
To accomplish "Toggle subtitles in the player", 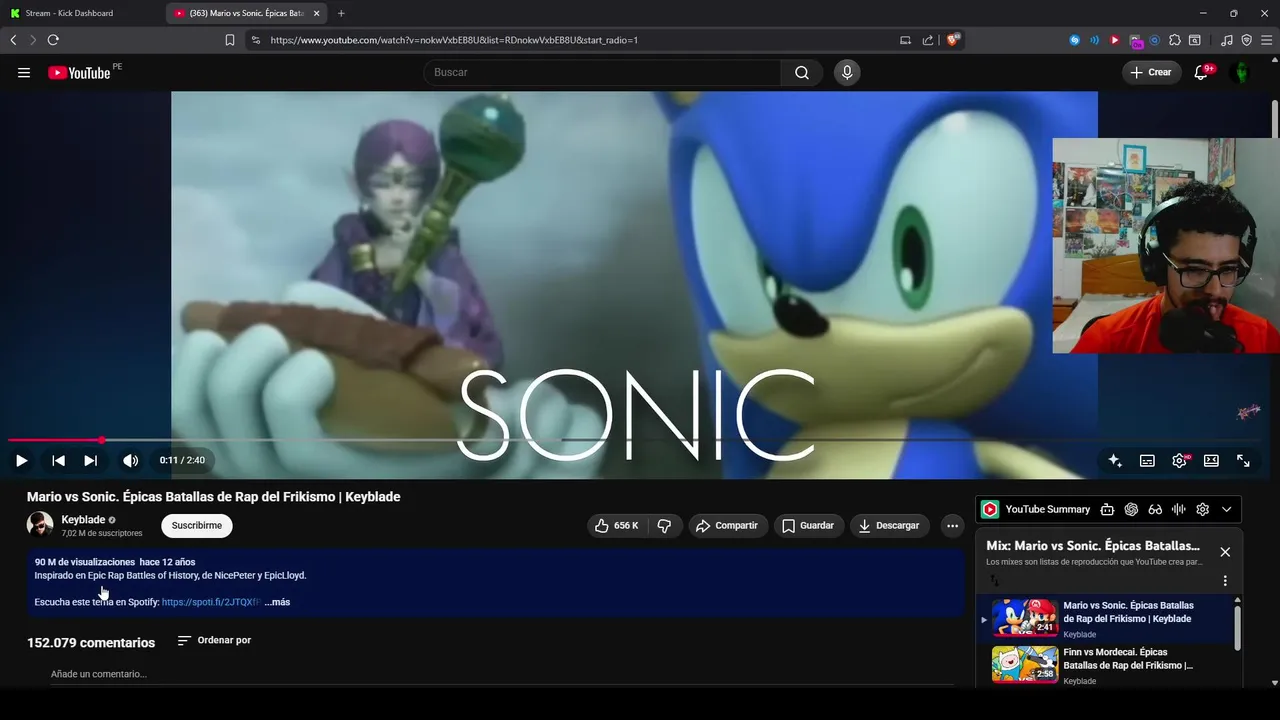I will pos(1147,460).
